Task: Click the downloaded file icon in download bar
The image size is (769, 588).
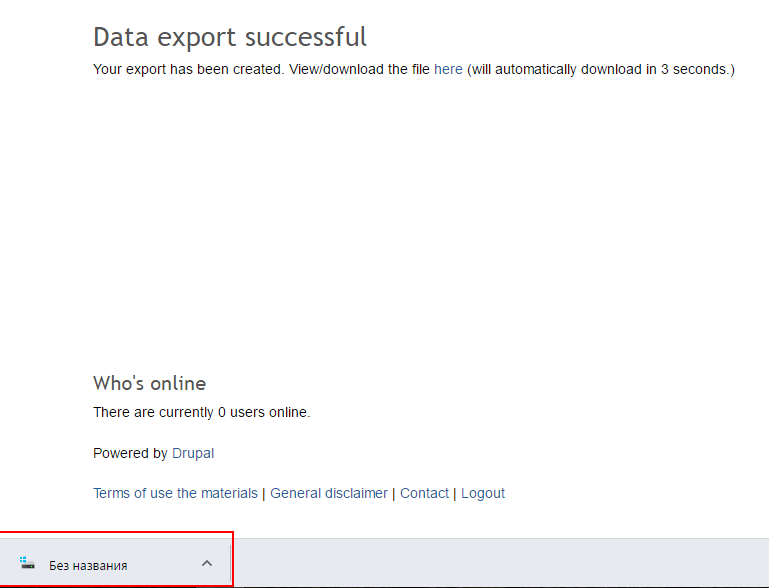Action: (x=28, y=564)
